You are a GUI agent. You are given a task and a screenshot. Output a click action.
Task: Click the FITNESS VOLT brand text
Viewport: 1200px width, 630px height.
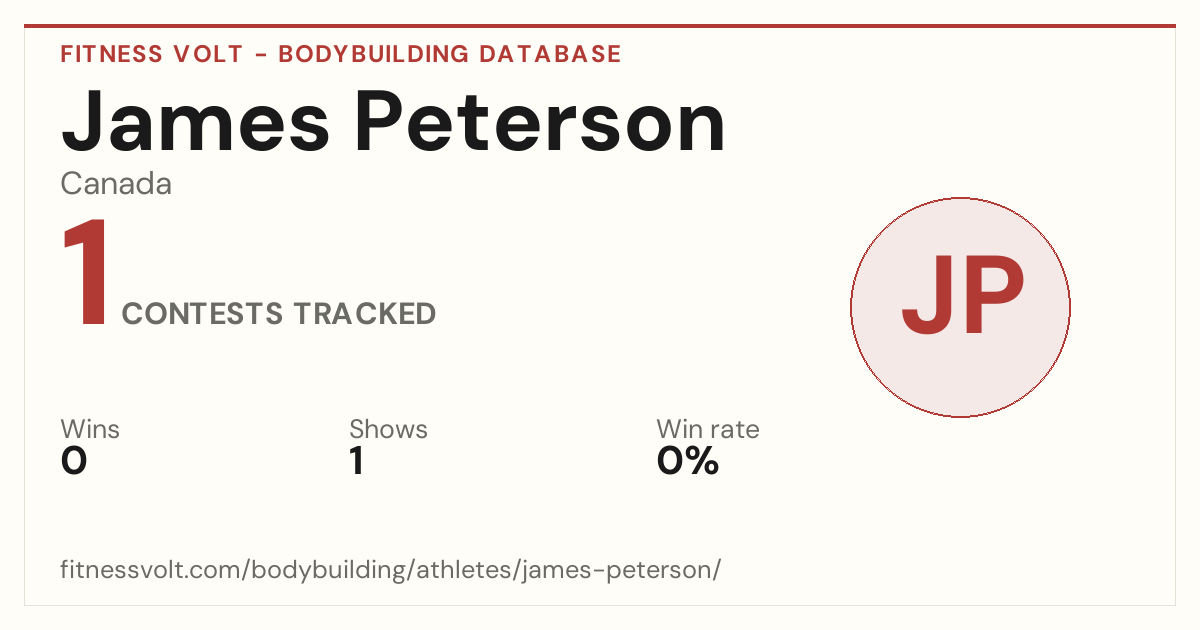tap(152, 54)
